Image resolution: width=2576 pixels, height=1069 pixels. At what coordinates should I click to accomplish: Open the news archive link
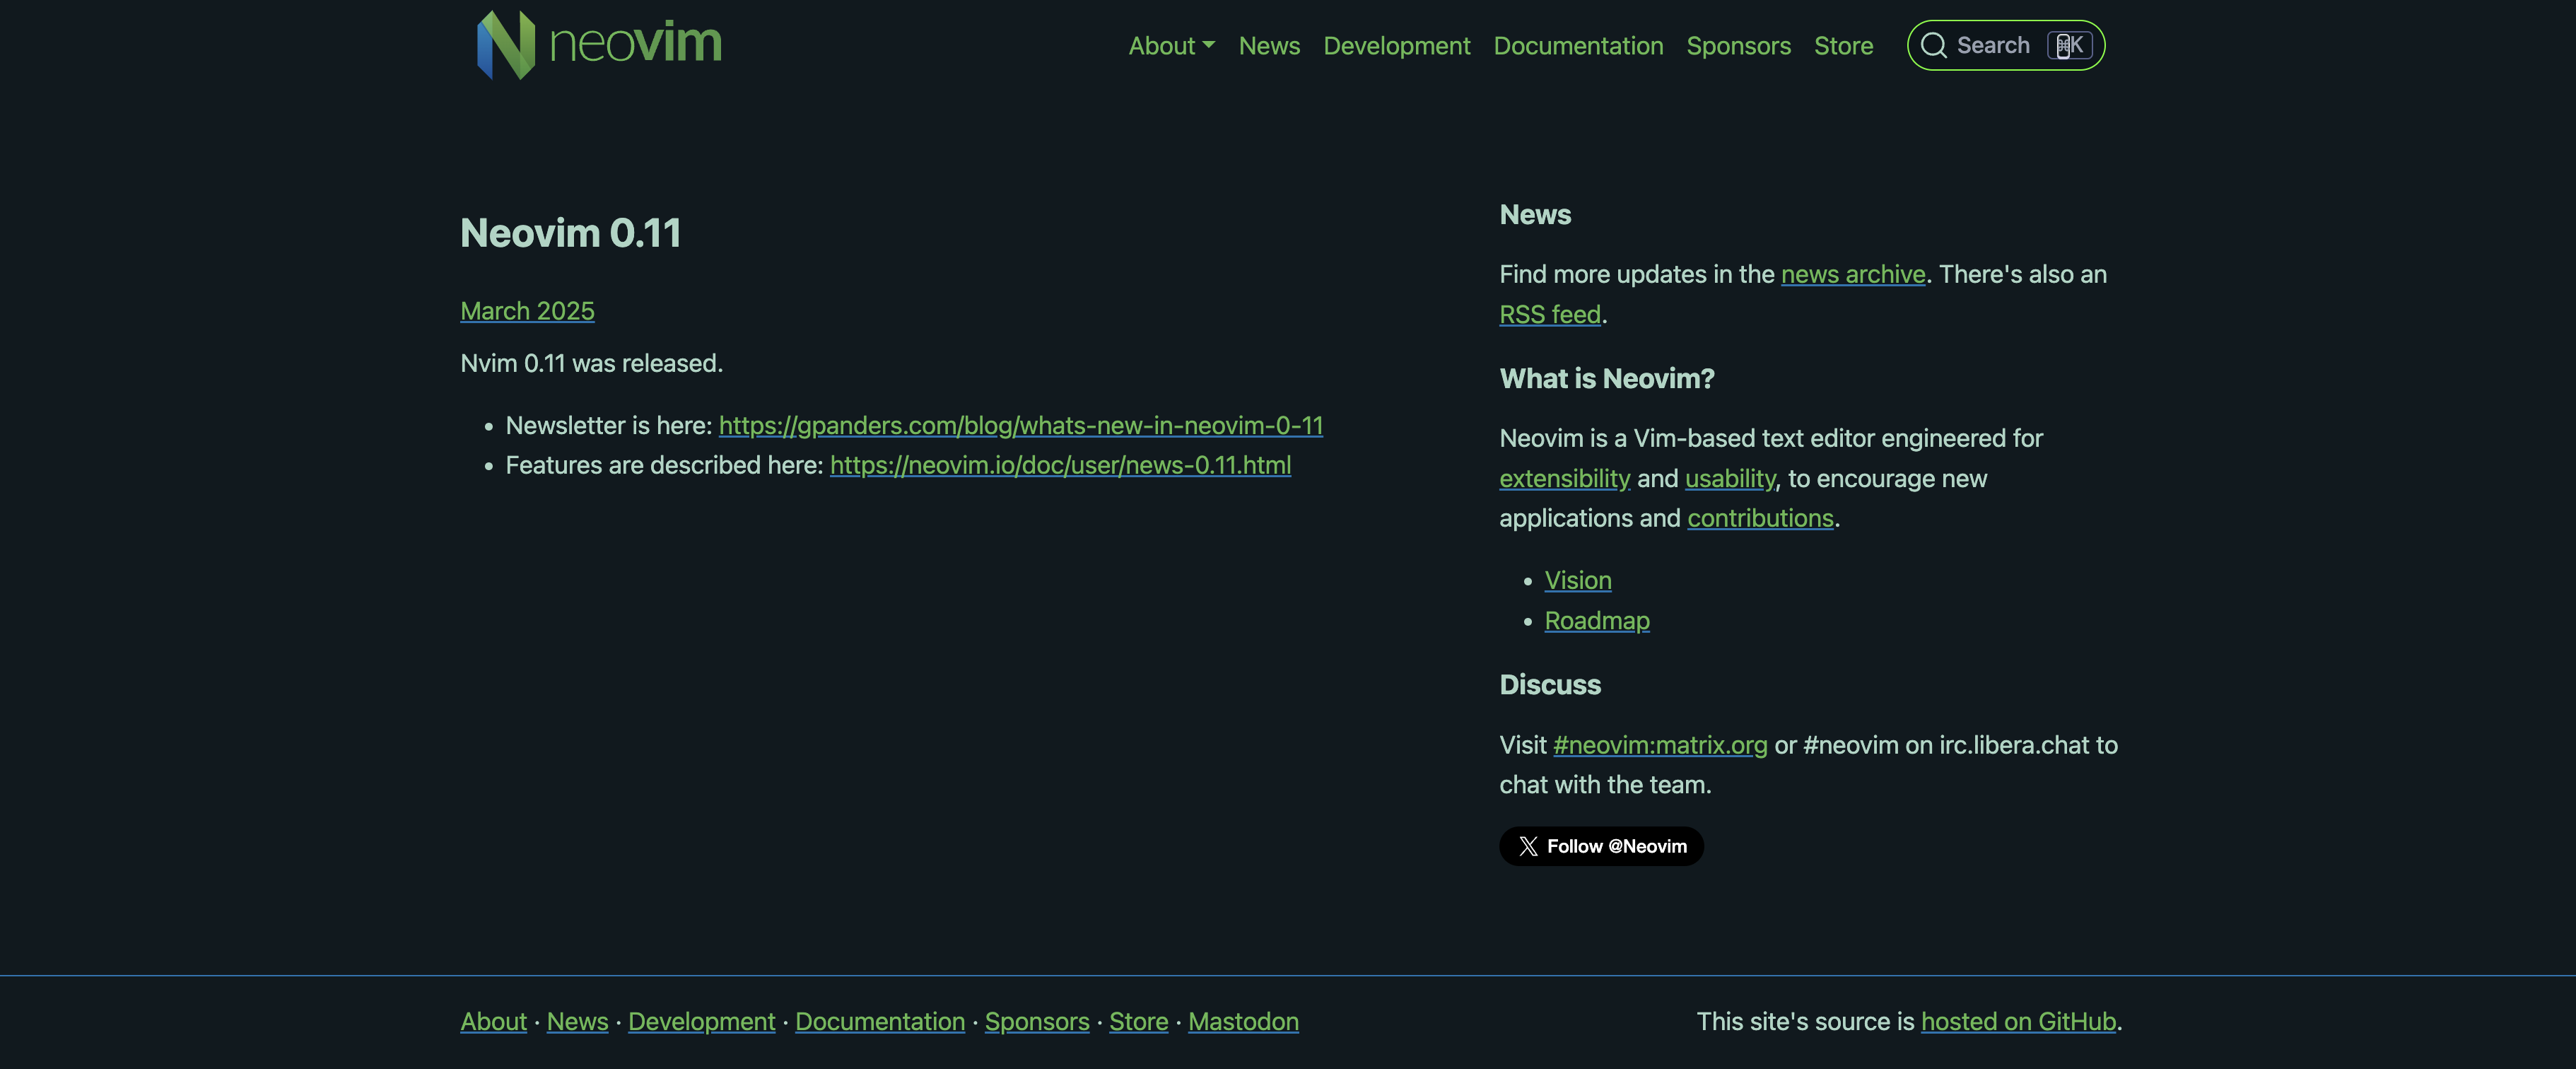pos(1852,274)
